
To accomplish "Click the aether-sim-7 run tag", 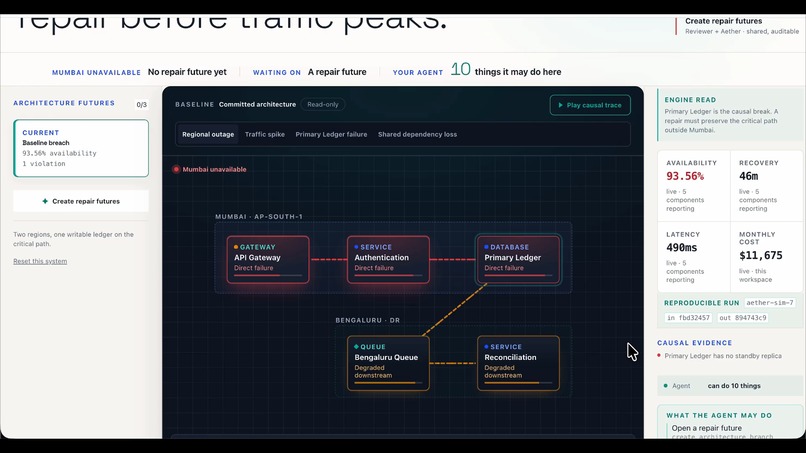I will [x=770, y=303].
